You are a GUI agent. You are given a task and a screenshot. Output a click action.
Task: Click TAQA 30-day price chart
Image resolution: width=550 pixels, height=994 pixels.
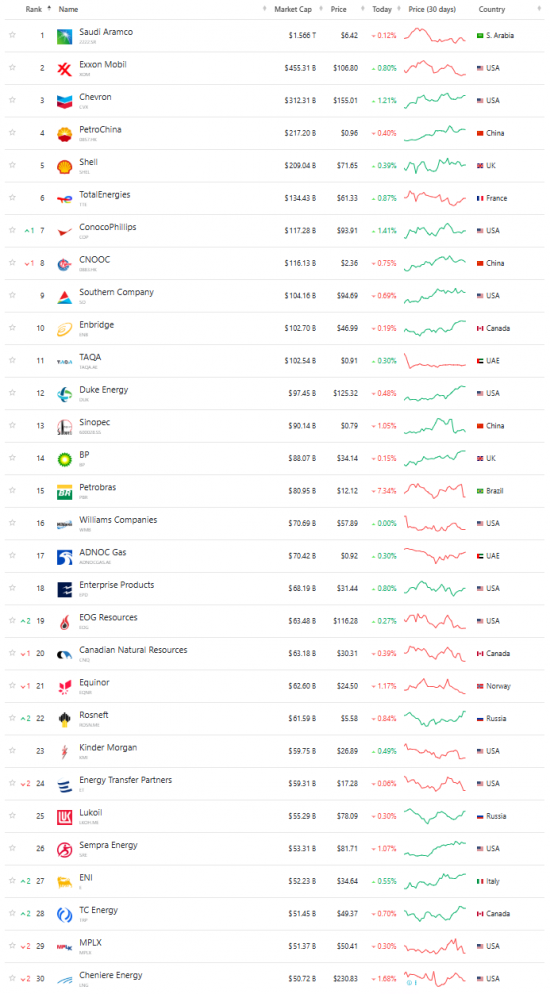(x=435, y=361)
